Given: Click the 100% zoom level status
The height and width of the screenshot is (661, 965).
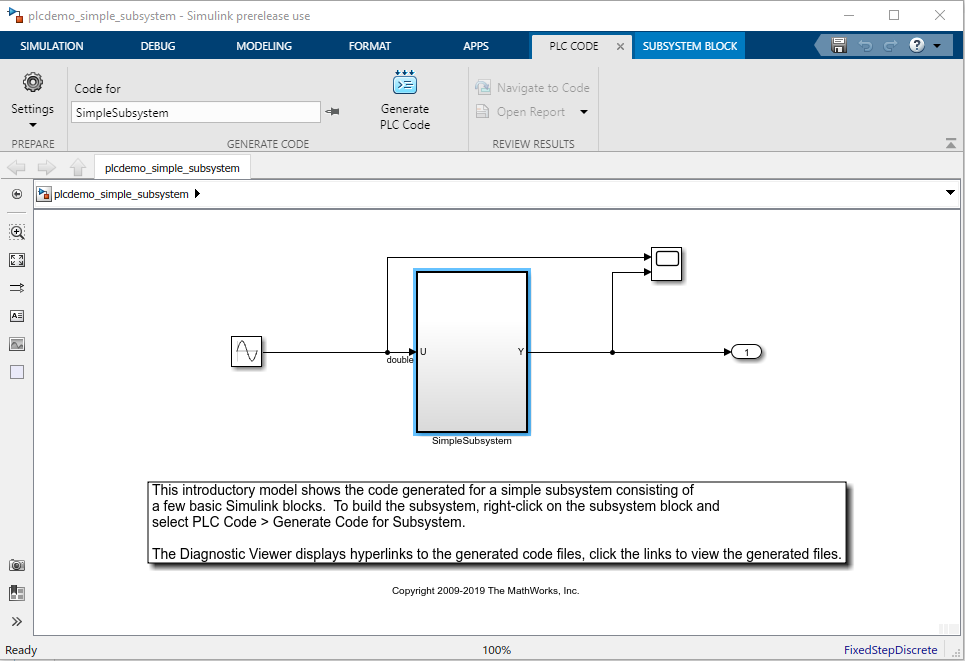Looking at the screenshot, I should [x=497, y=650].
